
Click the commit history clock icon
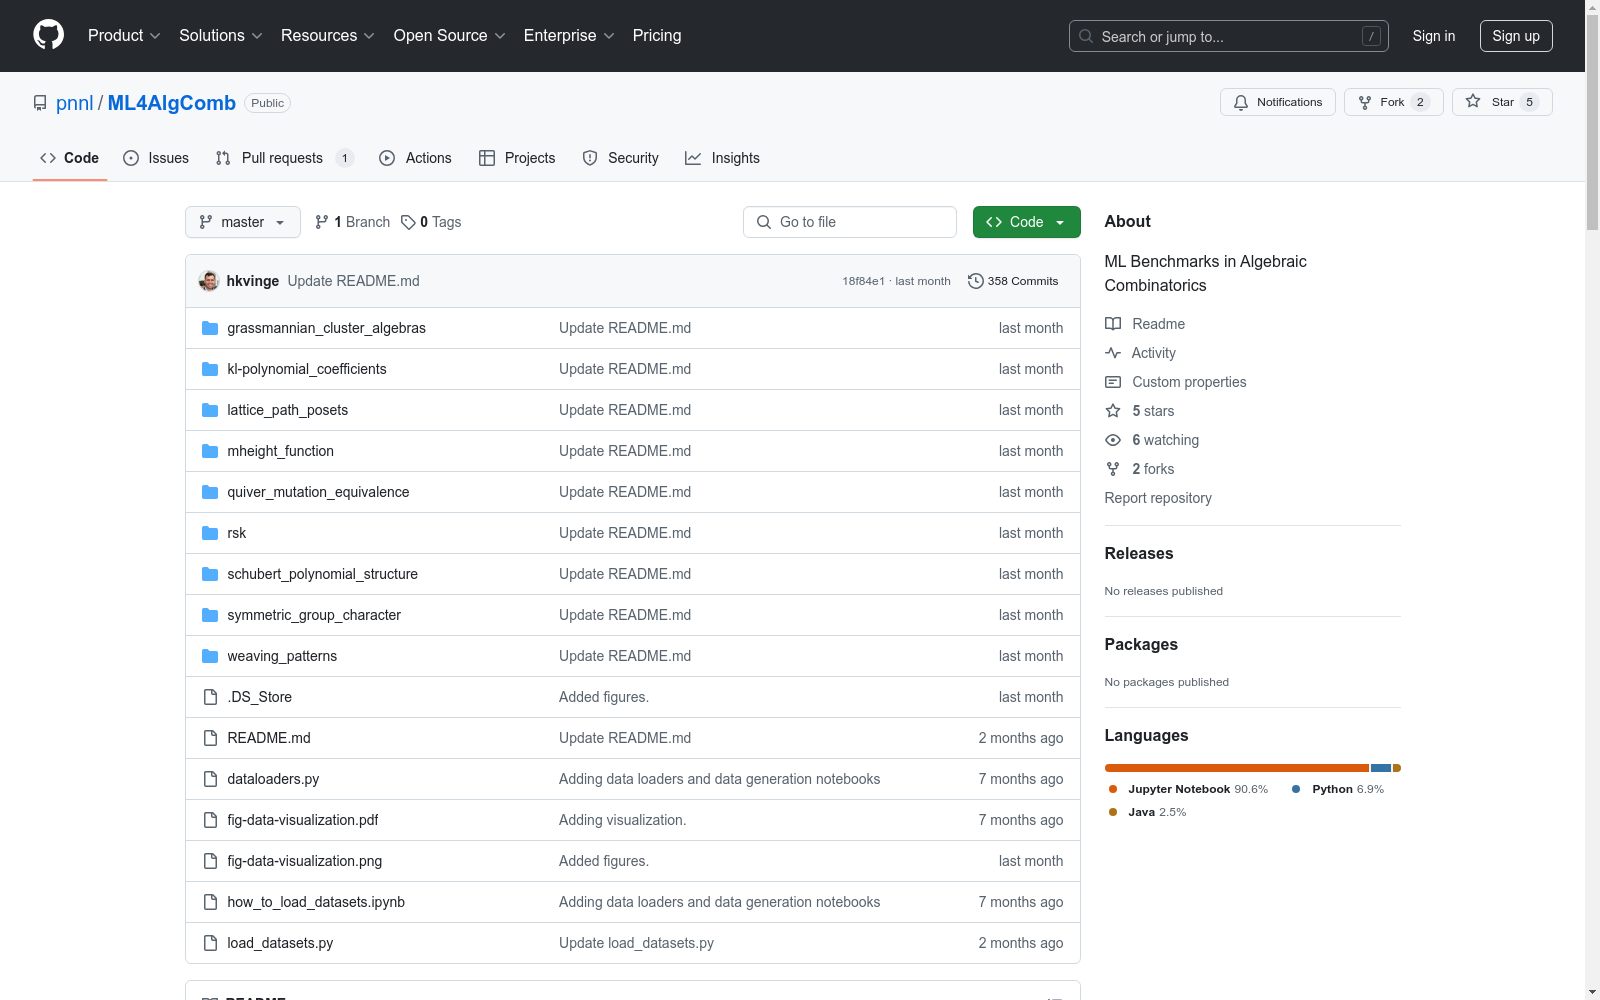[x=976, y=281]
